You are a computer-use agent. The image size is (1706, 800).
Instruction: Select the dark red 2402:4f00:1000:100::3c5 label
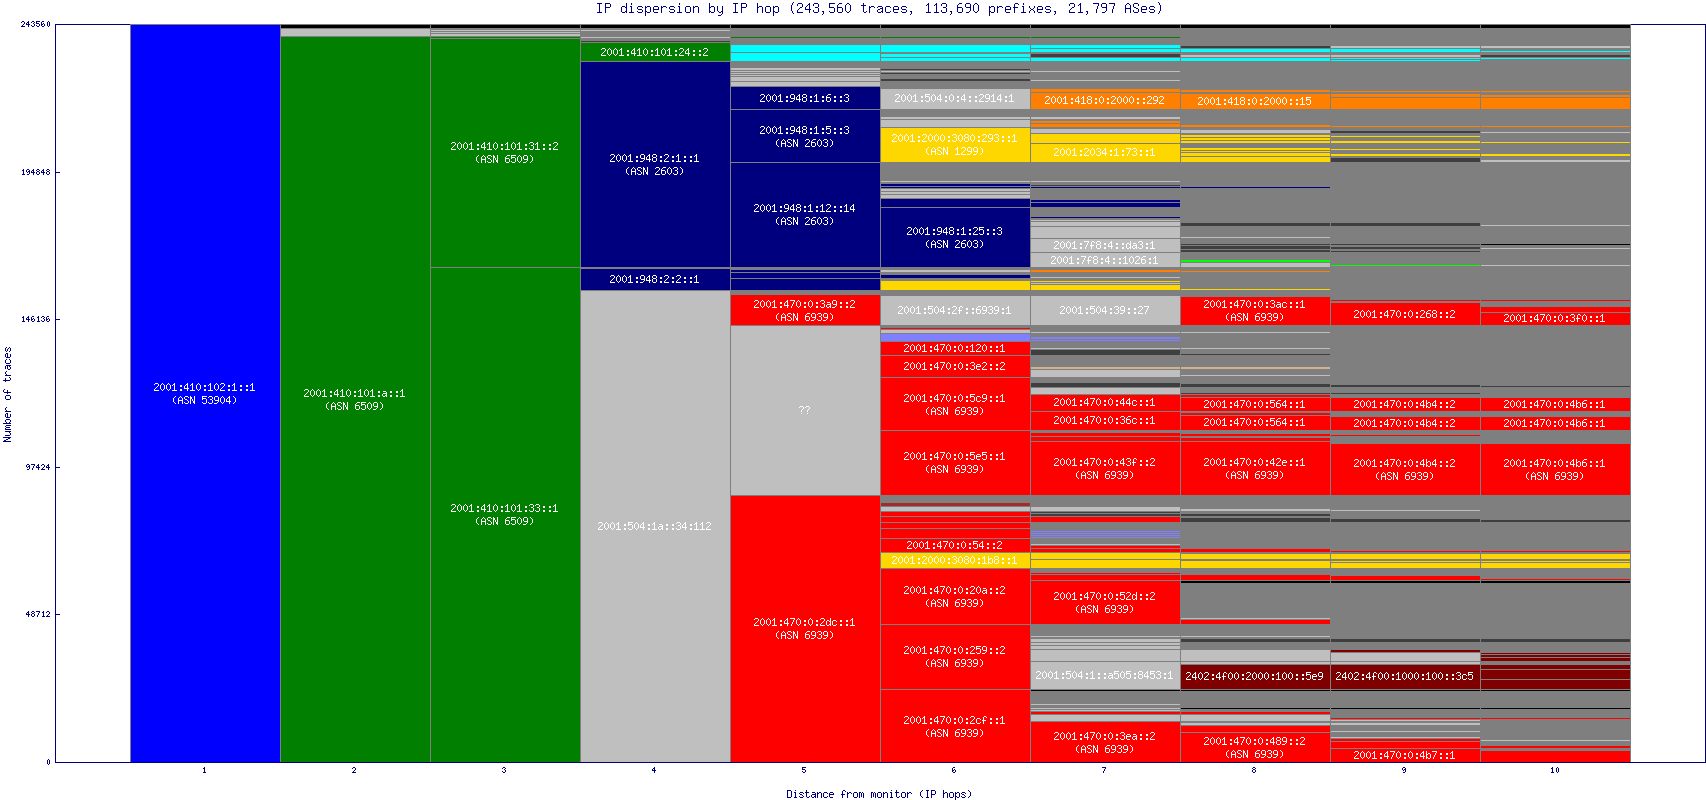click(x=1405, y=676)
